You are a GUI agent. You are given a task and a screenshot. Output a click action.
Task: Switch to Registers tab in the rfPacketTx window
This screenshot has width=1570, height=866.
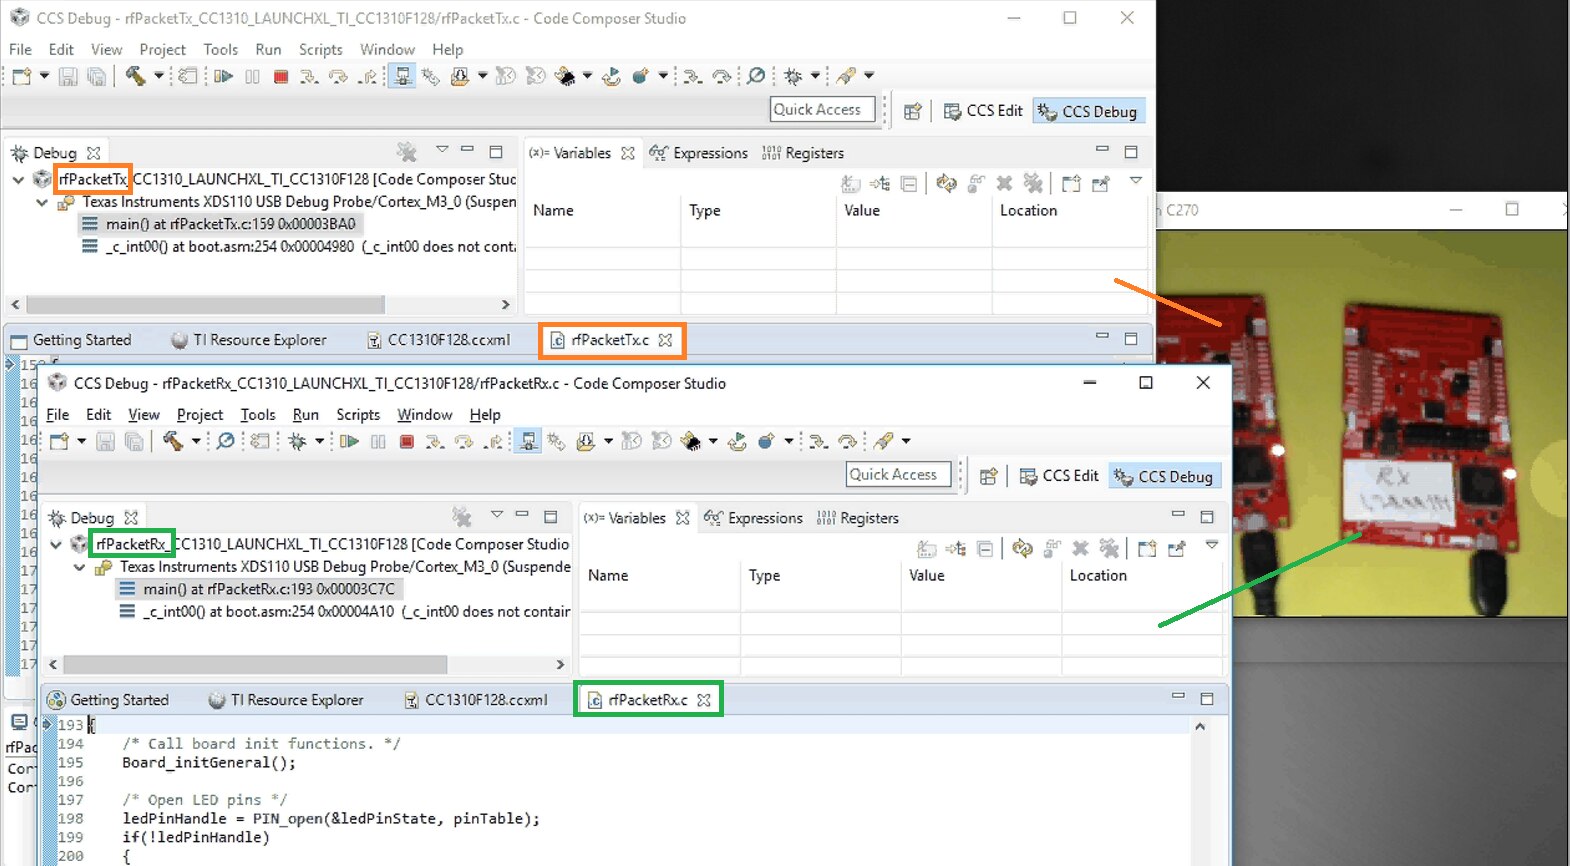pos(803,153)
